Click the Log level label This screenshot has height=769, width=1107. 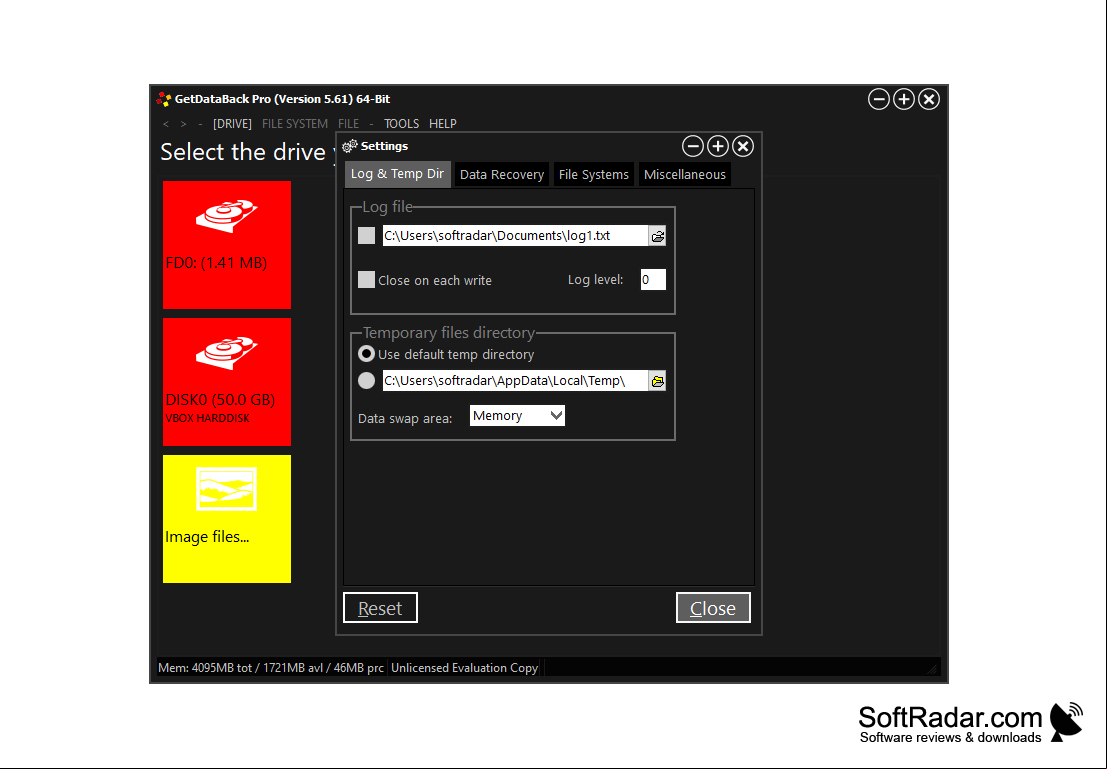coord(595,280)
